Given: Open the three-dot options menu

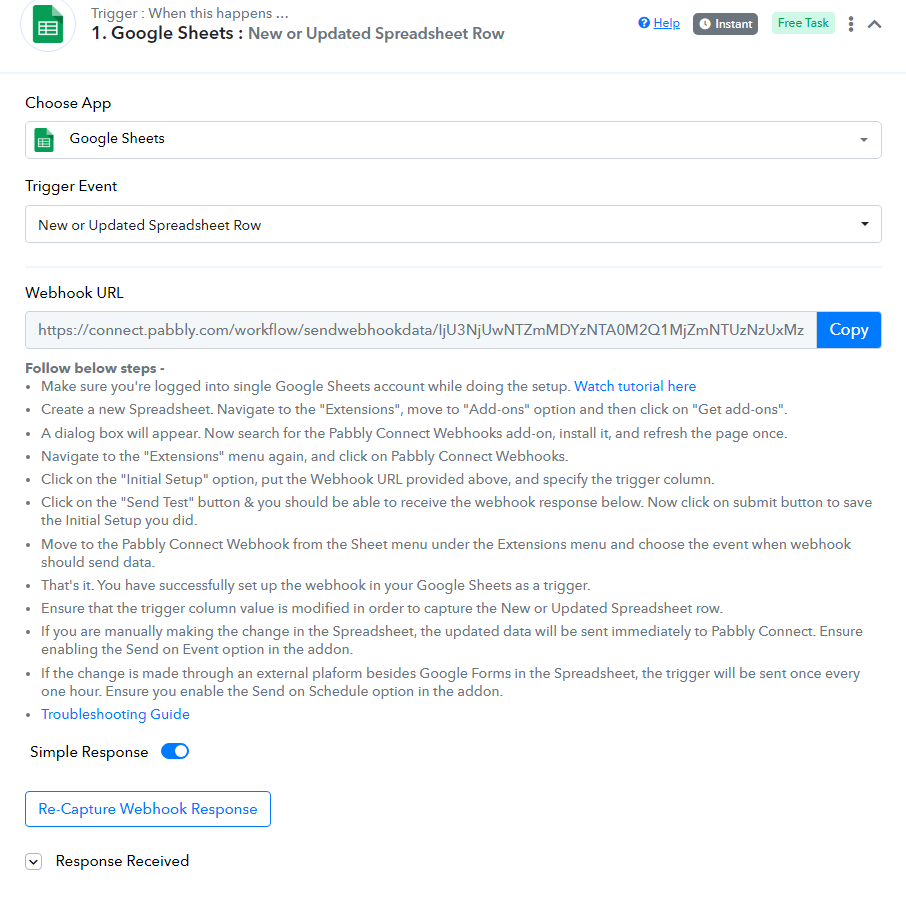Looking at the screenshot, I should click(850, 24).
